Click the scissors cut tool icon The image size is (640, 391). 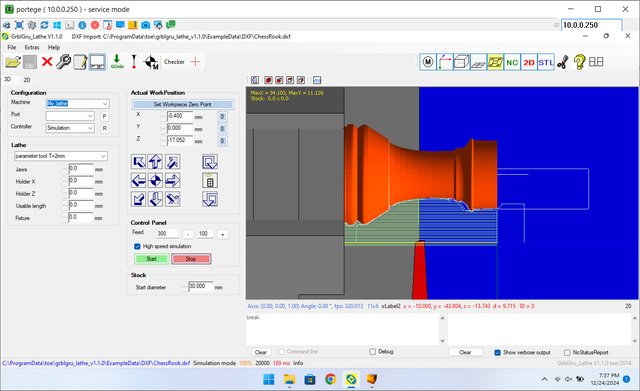click(563, 62)
